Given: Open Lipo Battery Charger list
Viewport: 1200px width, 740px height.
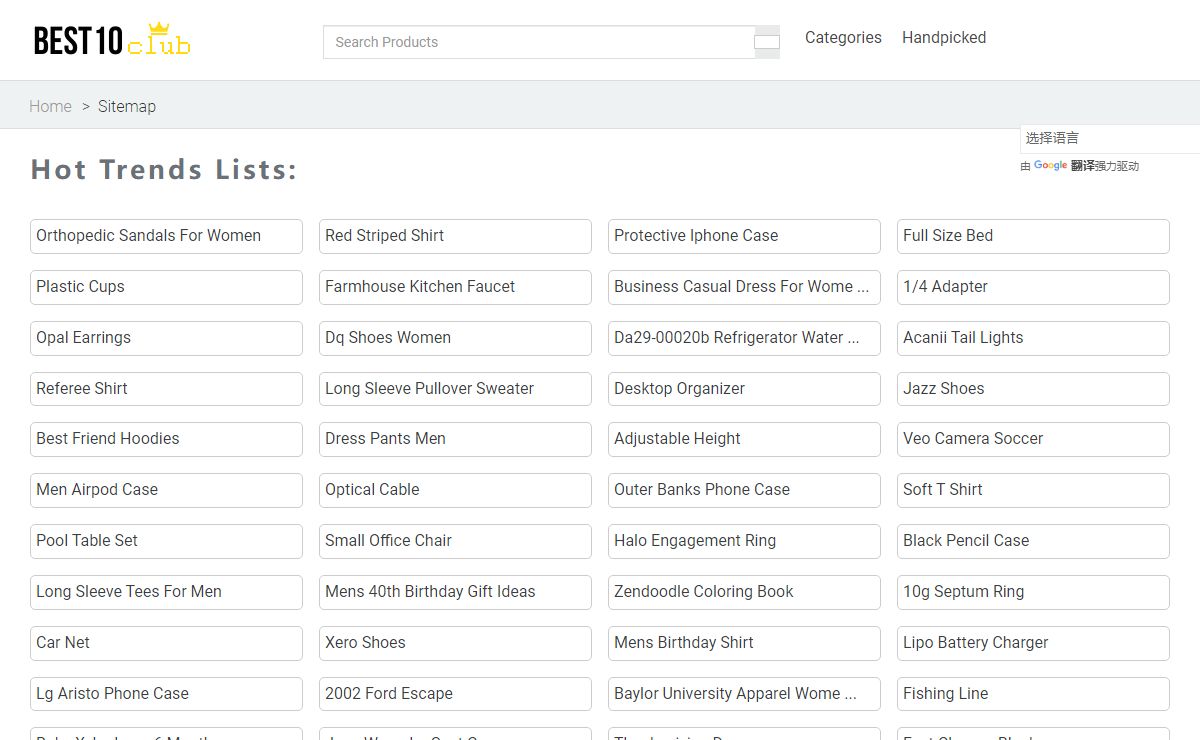Looking at the screenshot, I should pyautogui.click(x=1033, y=643).
